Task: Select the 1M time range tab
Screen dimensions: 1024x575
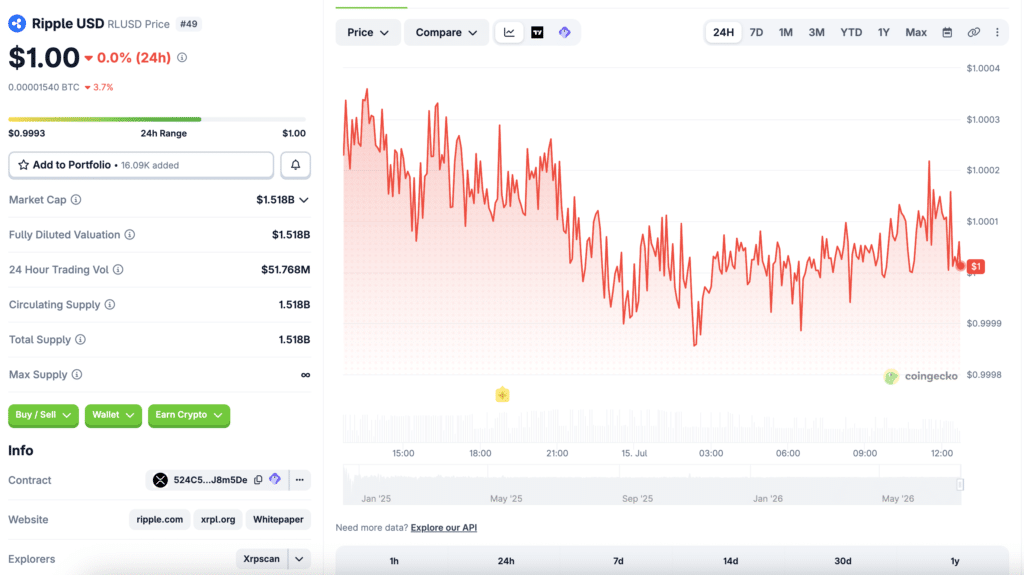Action: (x=786, y=32)
